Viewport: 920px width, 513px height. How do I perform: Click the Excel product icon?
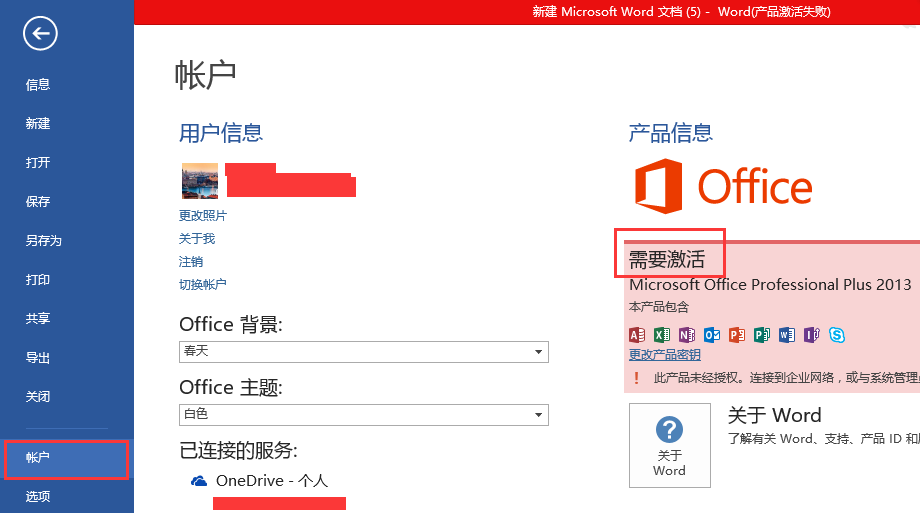[662, 335]
